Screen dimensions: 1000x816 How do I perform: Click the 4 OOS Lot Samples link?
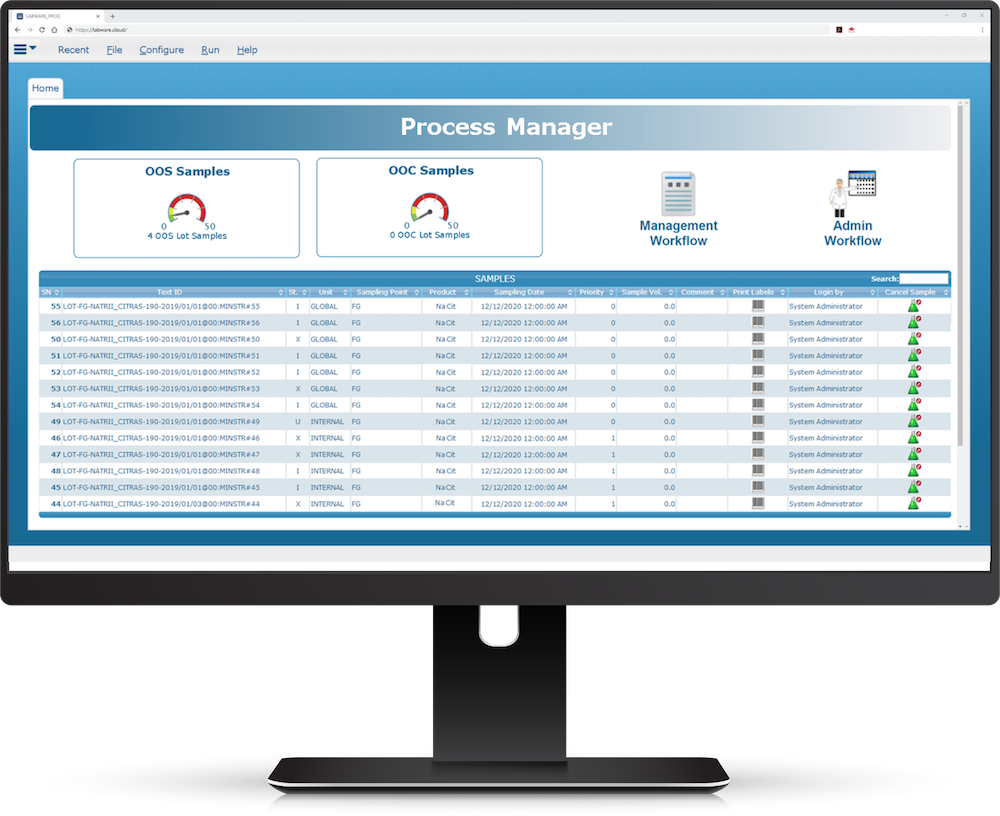pos(185,236)
